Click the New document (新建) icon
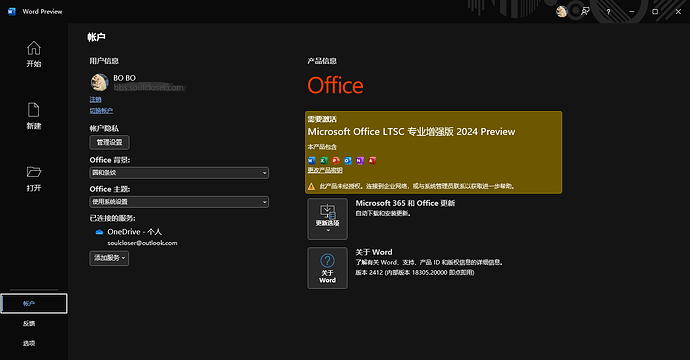 [33, 110]
